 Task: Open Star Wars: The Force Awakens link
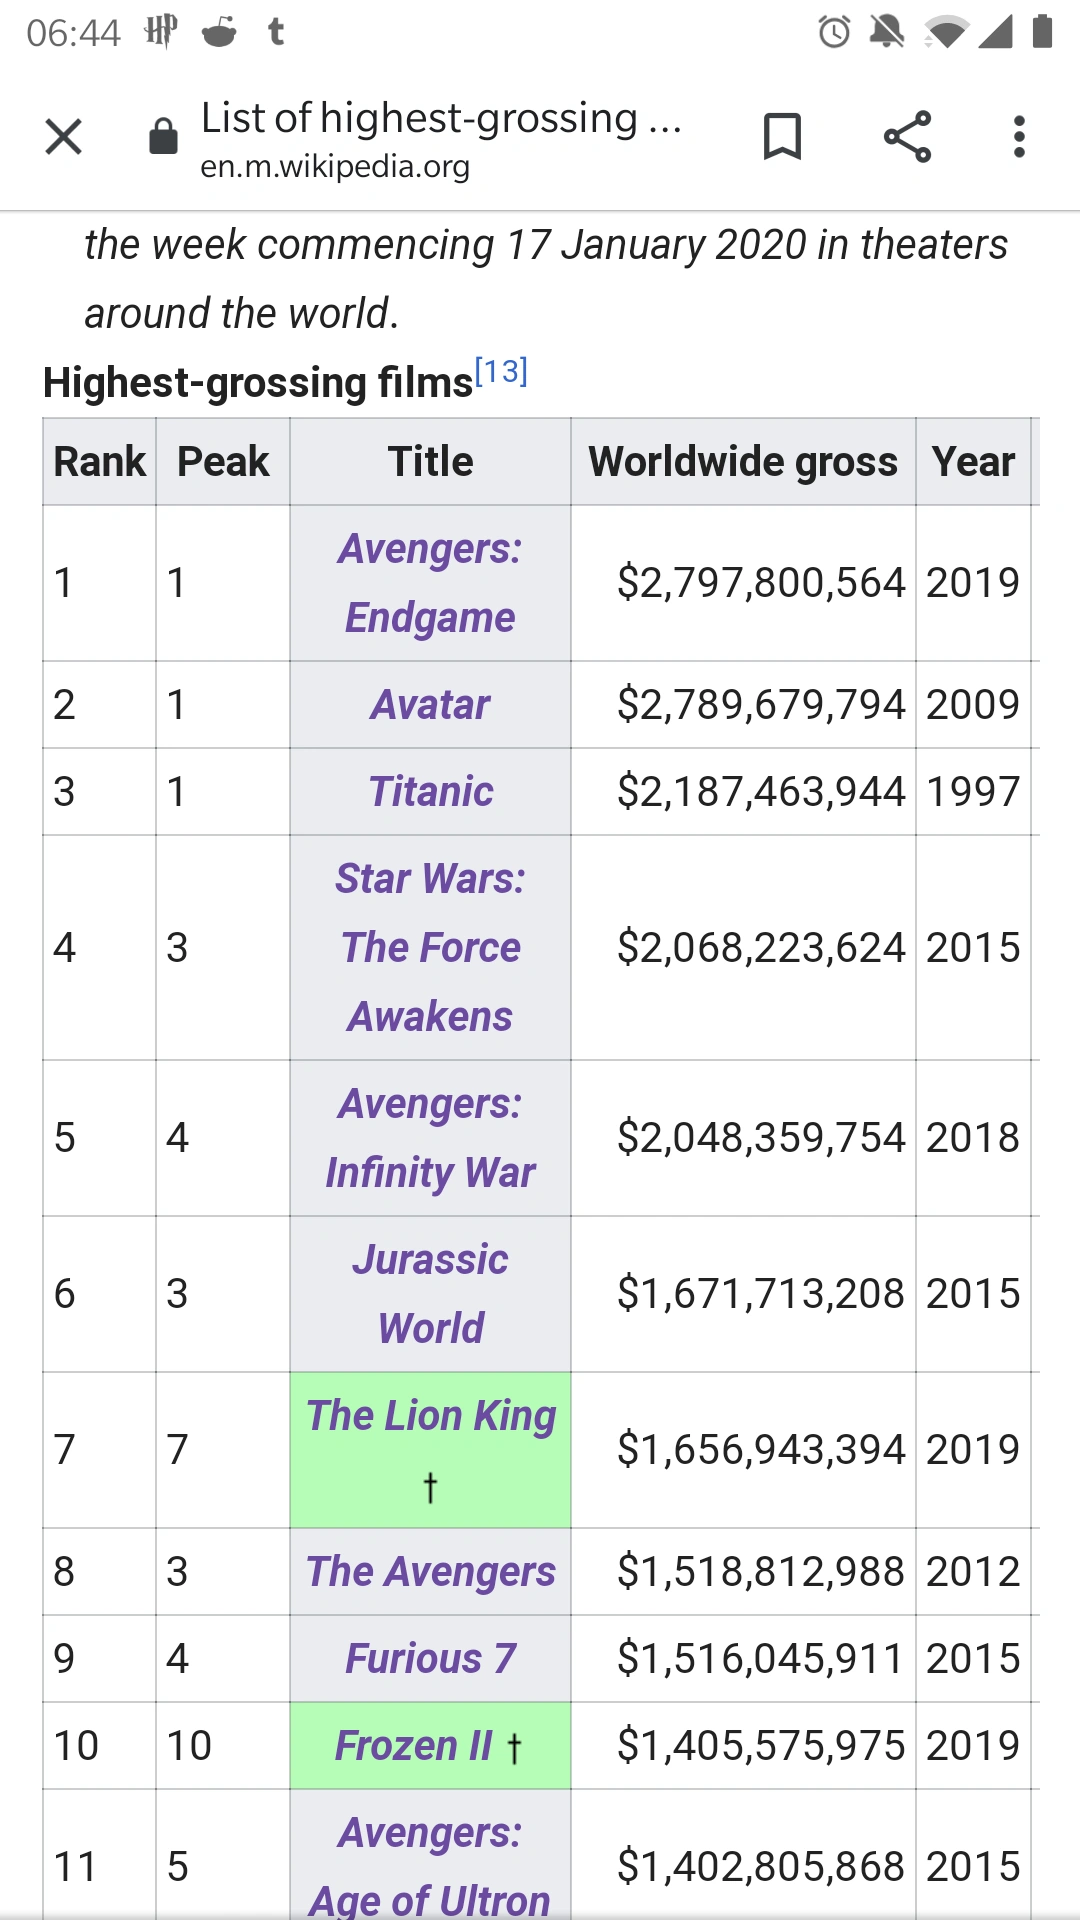[430, 947]
